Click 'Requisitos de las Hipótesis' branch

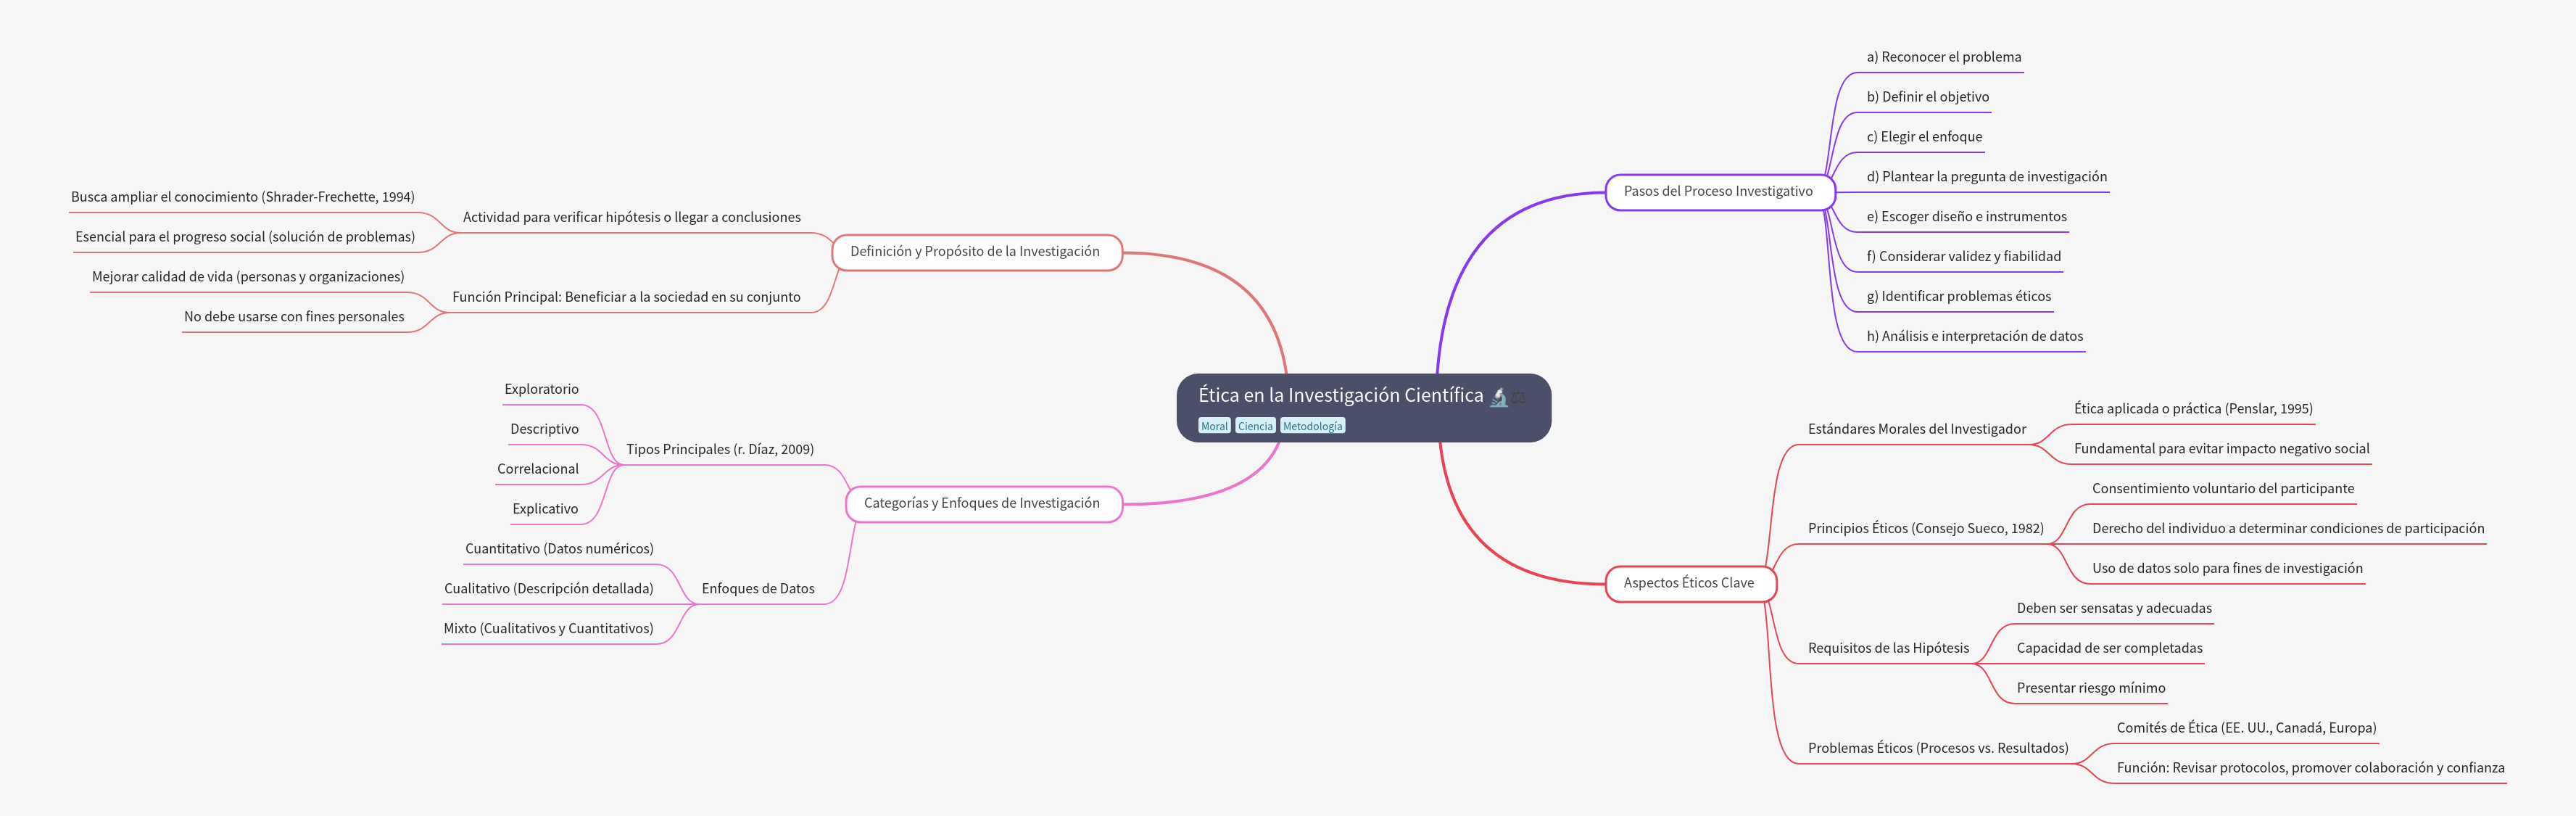click(x=1887, y=649)
